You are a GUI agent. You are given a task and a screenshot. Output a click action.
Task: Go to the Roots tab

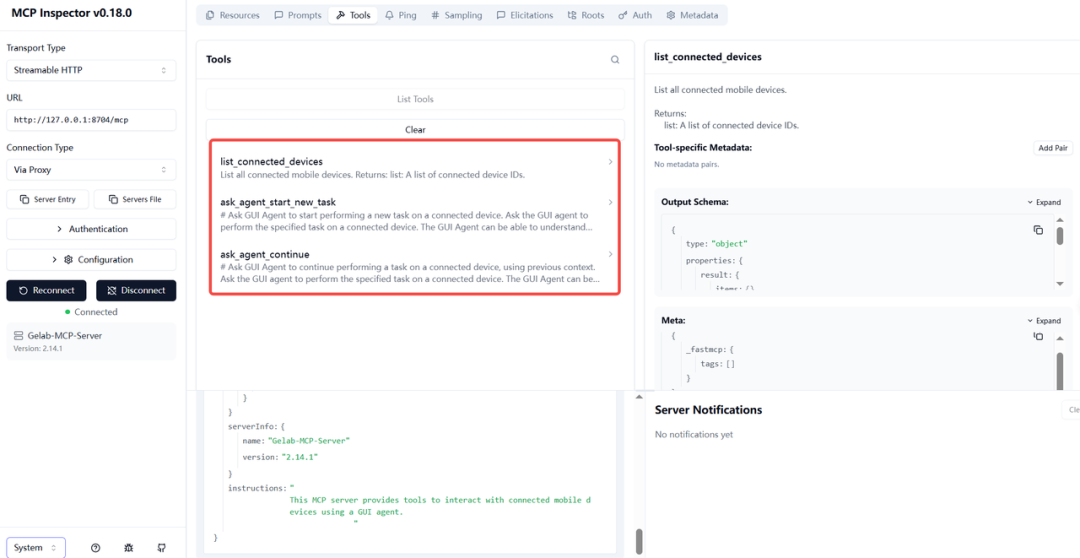pos(585,15)
